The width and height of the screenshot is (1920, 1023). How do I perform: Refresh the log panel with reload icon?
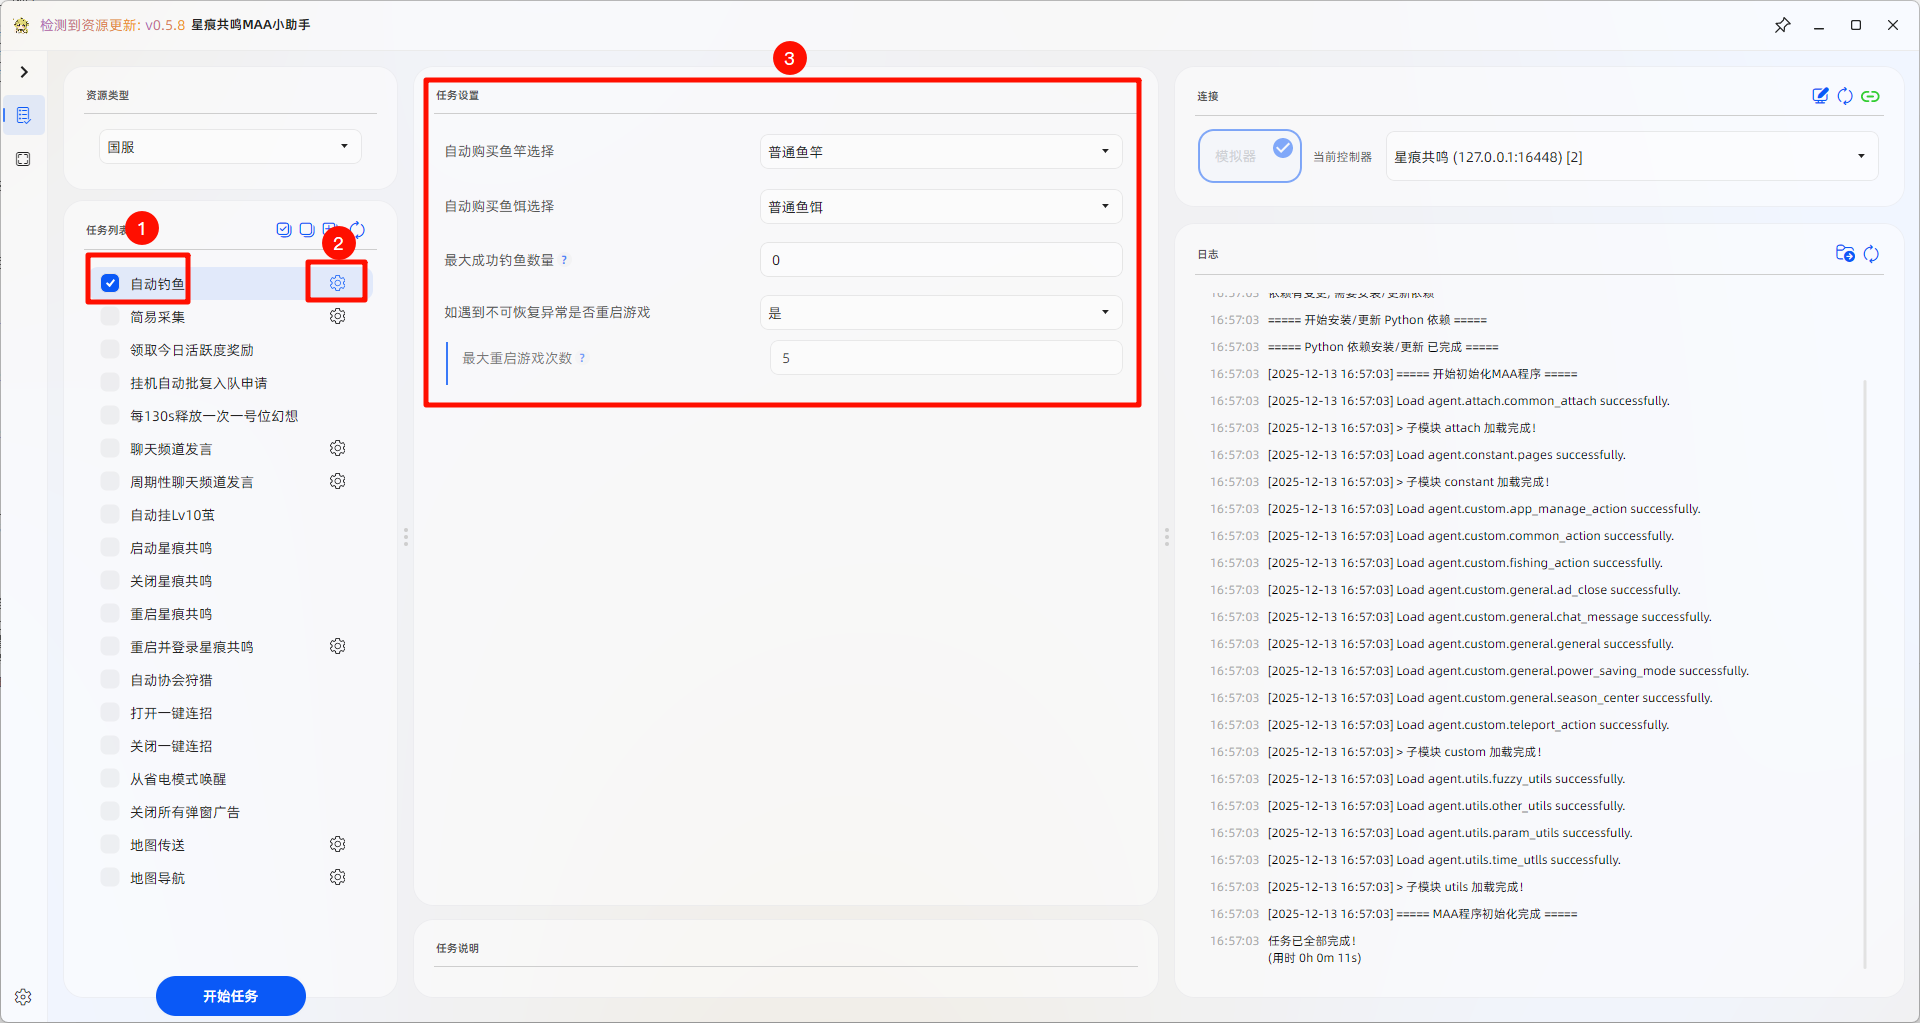click(x=1871, y=254)
